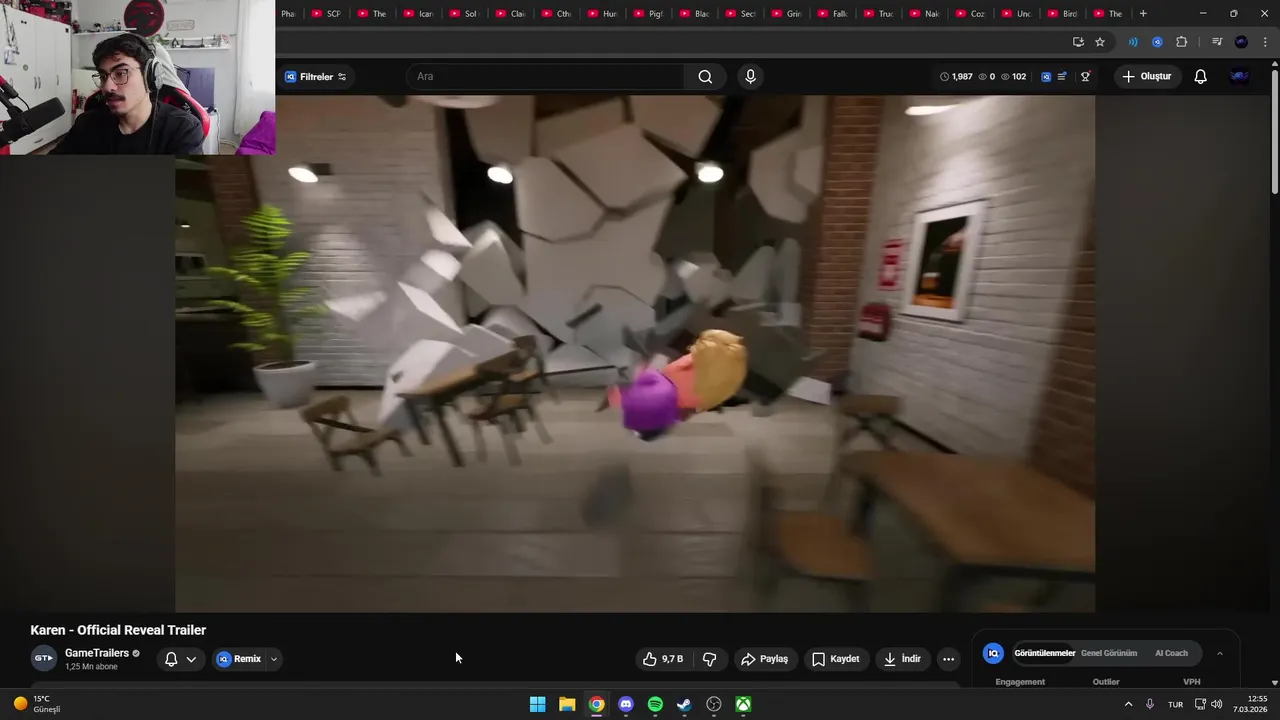1280x720 pixels.
Task: Click the page vertical scrollbar
Action: pos(1274,130)
